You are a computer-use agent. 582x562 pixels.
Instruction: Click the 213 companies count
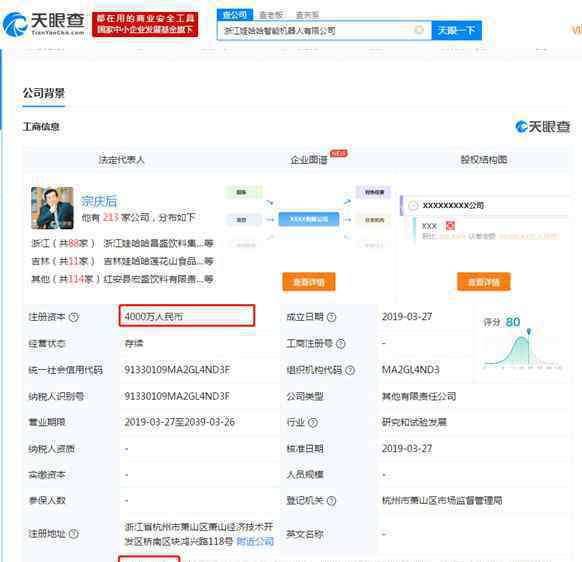tap(111, 217)
